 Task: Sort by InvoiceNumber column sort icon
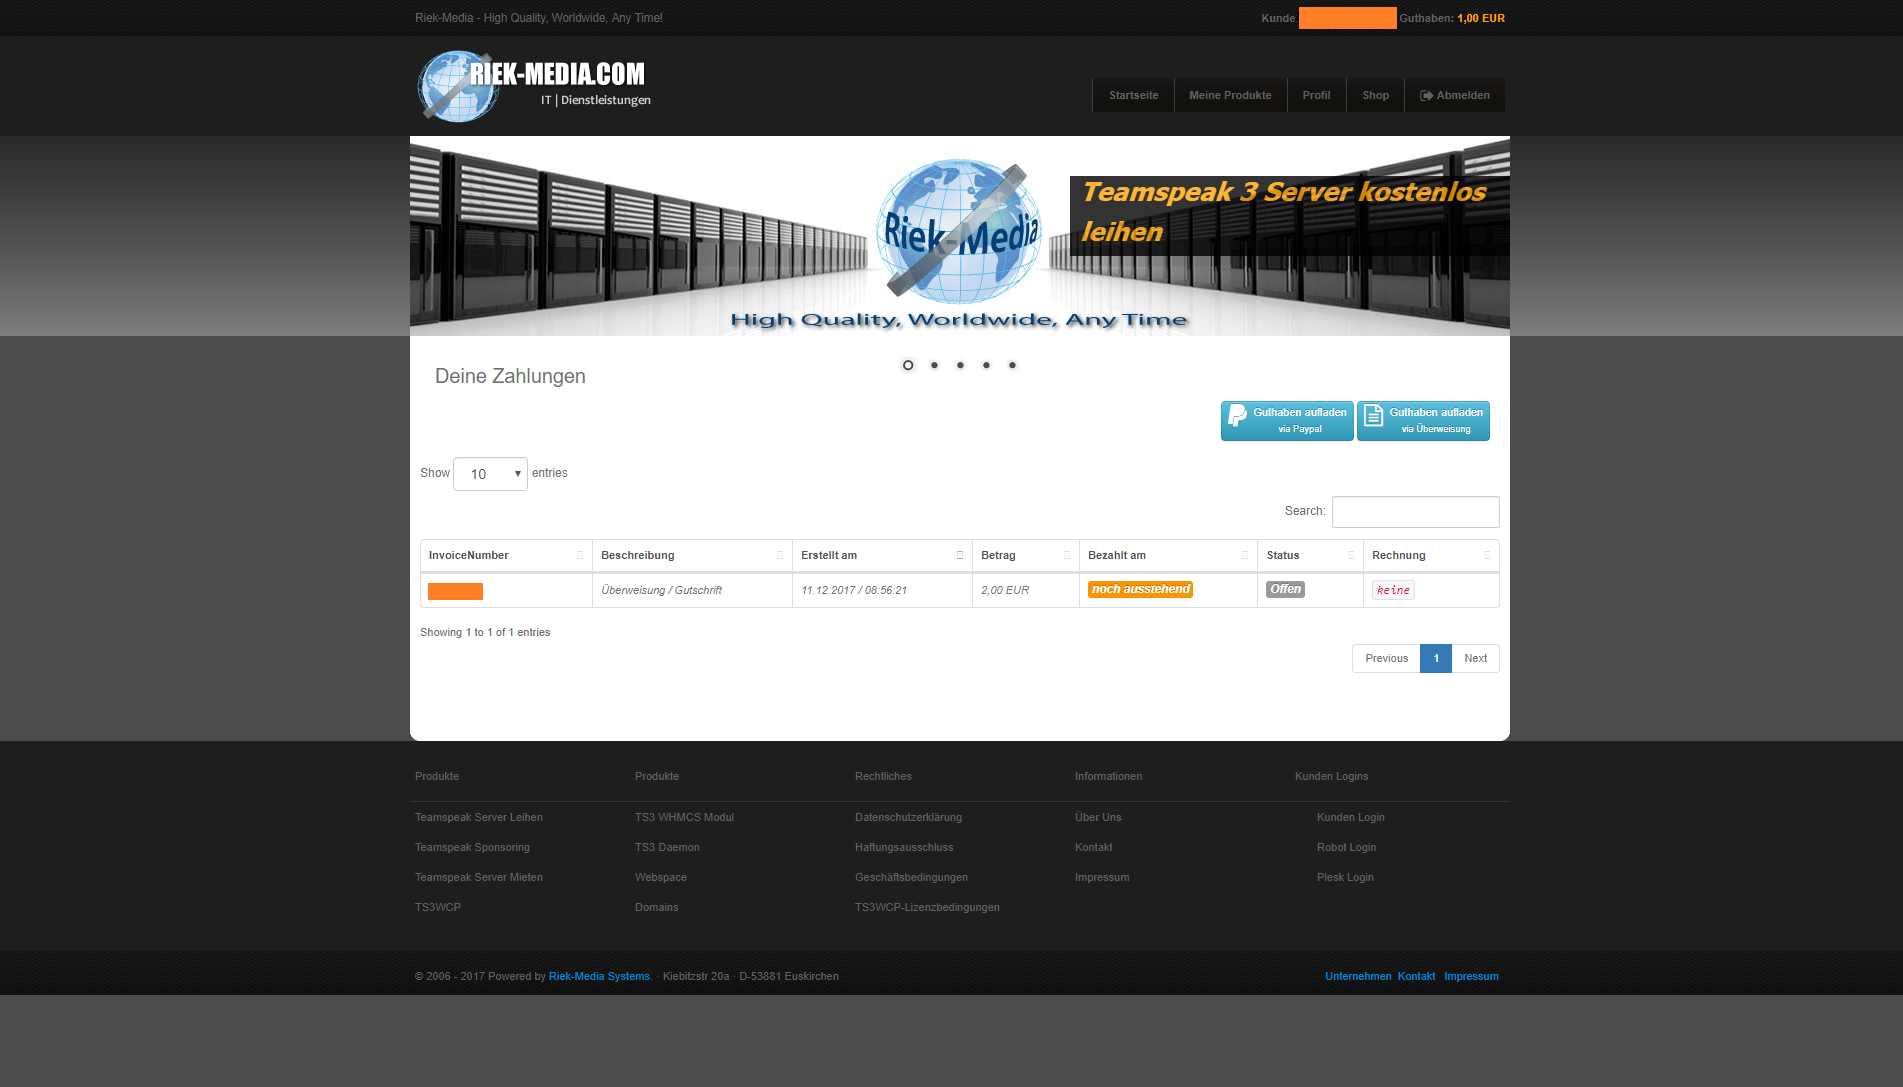coord(580,556)
